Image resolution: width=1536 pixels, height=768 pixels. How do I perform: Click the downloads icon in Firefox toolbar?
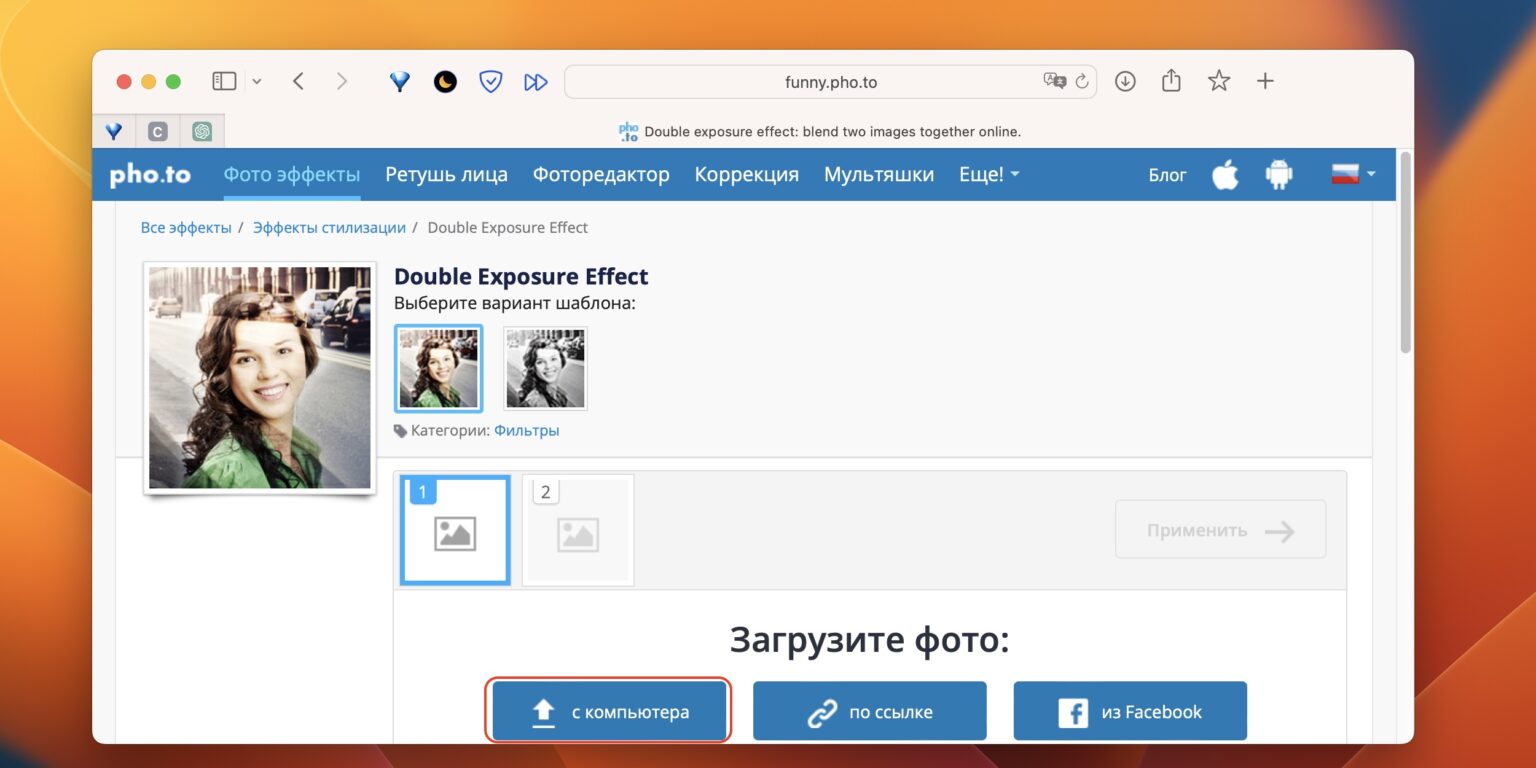pyautogui.click(x=1124, y=81)
